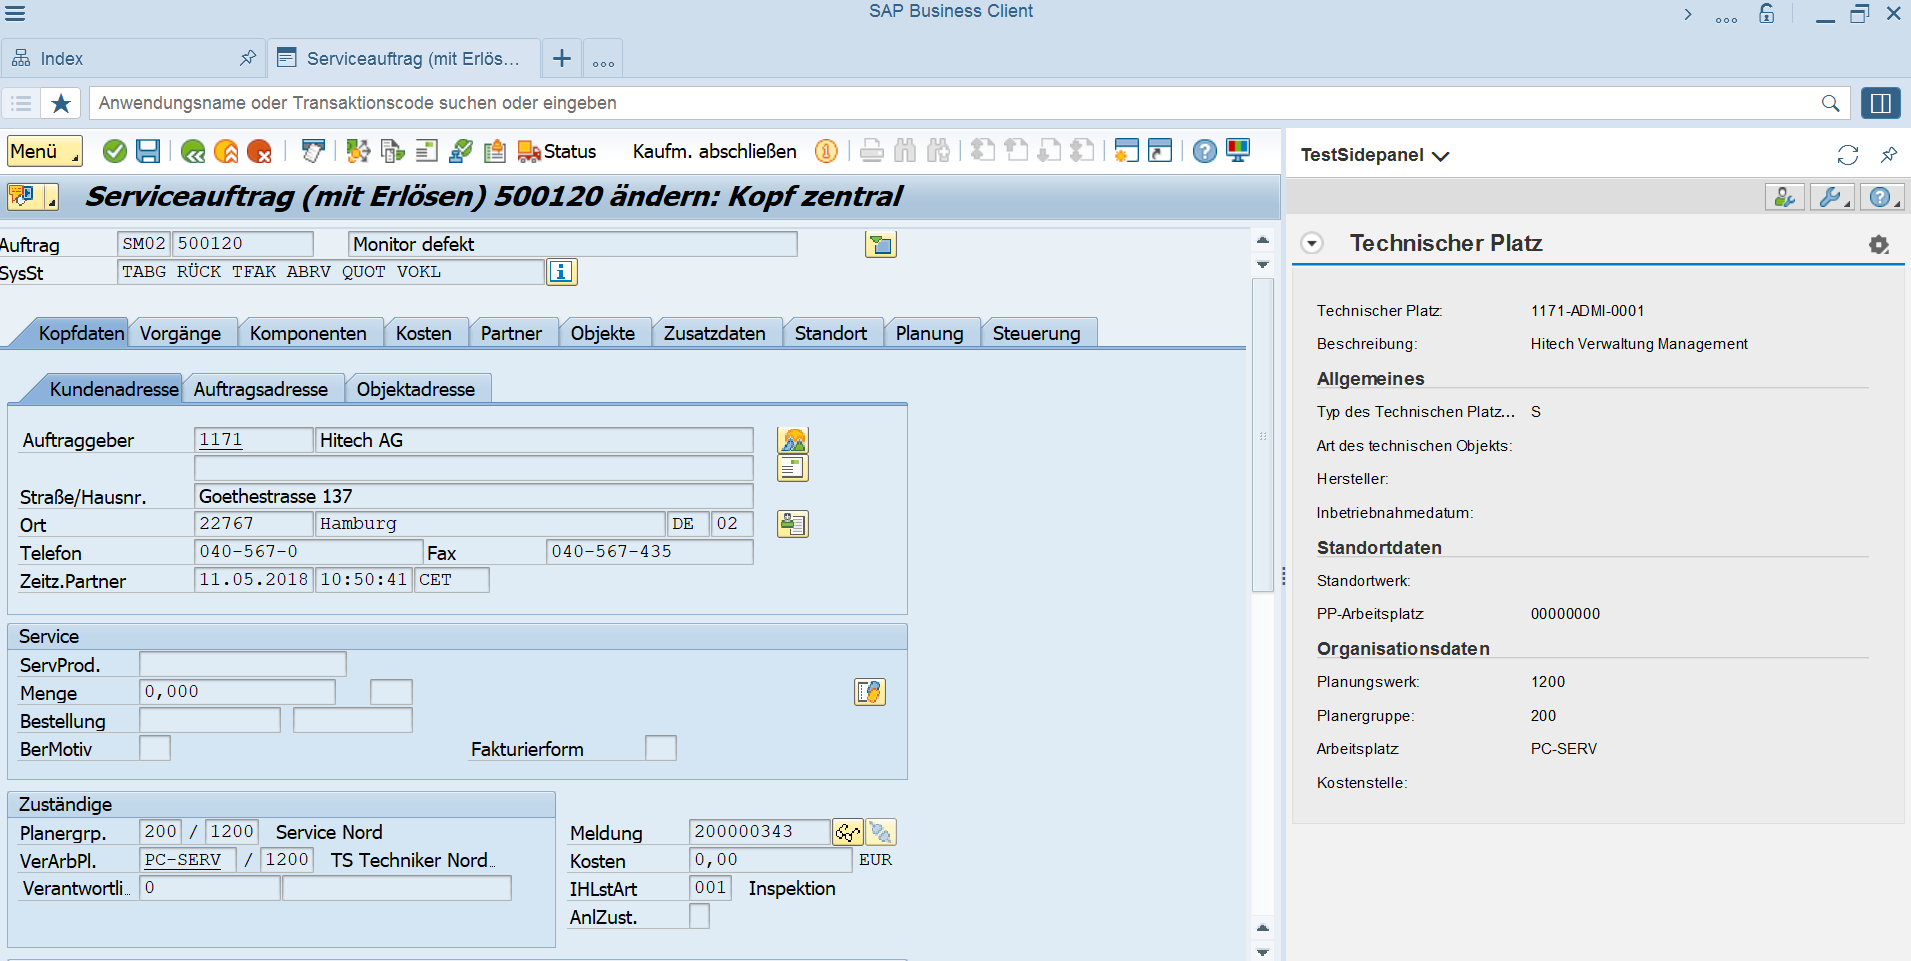Click the long text icon beside Monitor defekt

coord(881,244)
